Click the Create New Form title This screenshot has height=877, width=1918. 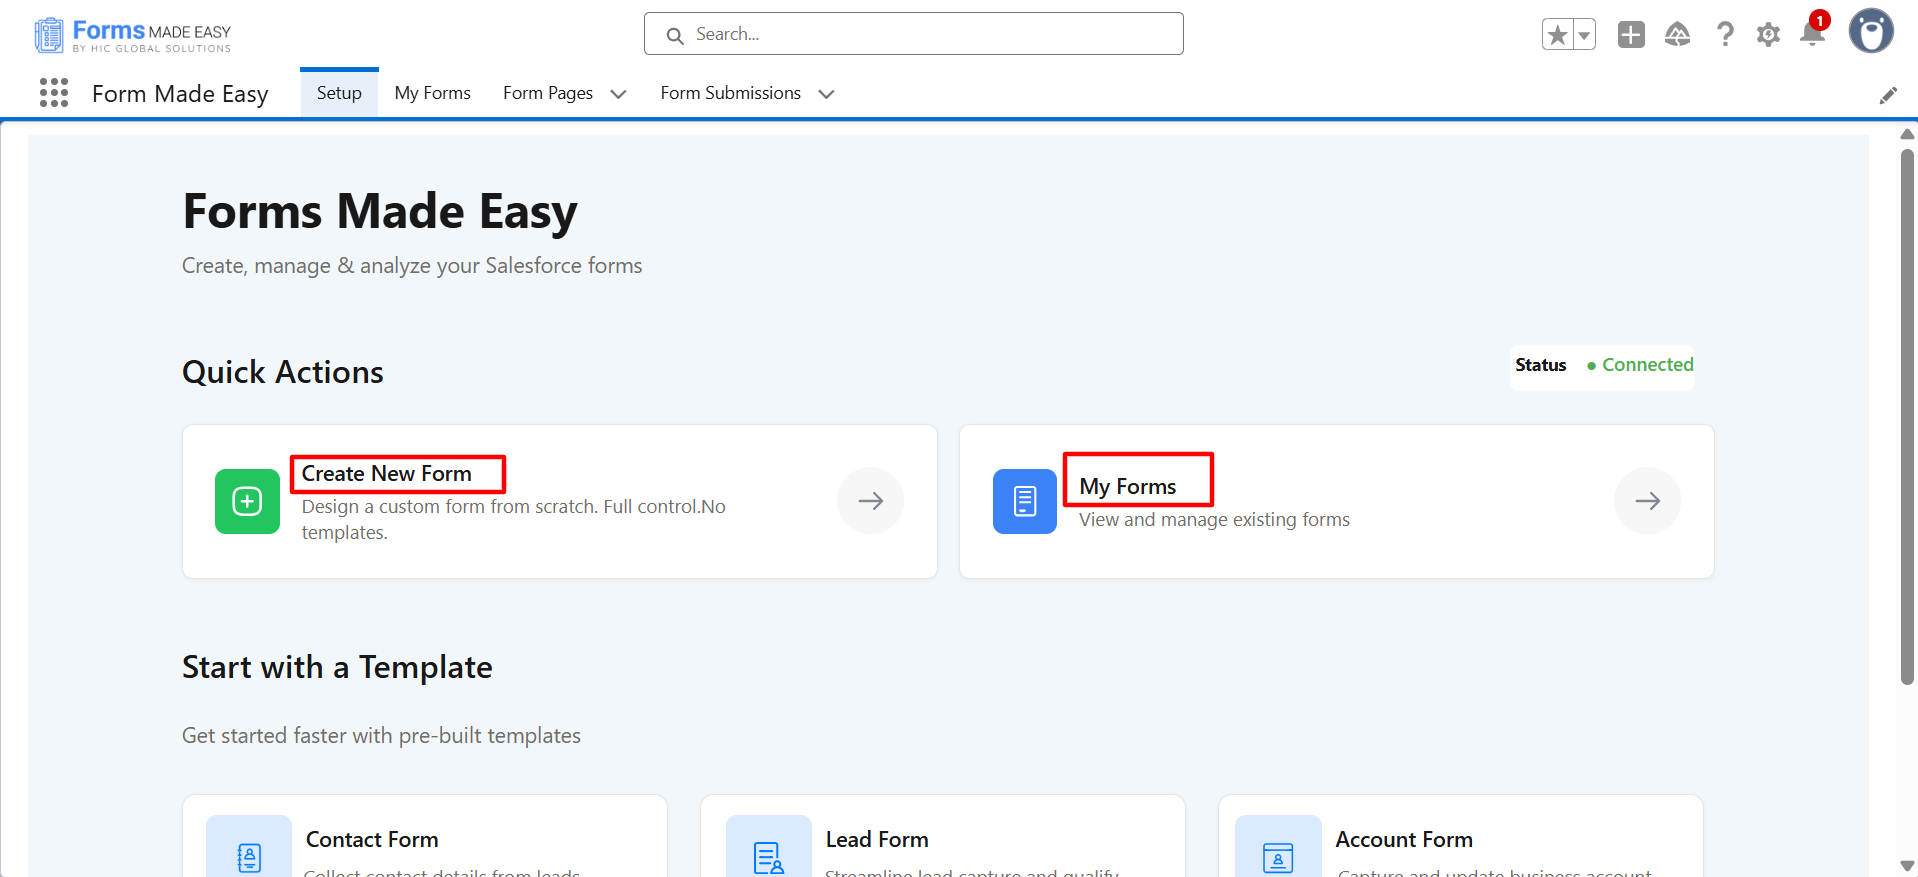[x=387, y=474]
